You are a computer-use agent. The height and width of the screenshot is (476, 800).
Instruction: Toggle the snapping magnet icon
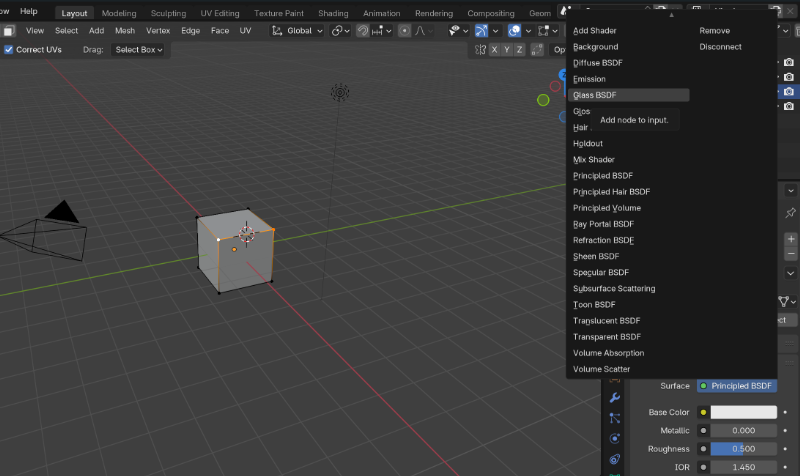click(x=362, y=31)
